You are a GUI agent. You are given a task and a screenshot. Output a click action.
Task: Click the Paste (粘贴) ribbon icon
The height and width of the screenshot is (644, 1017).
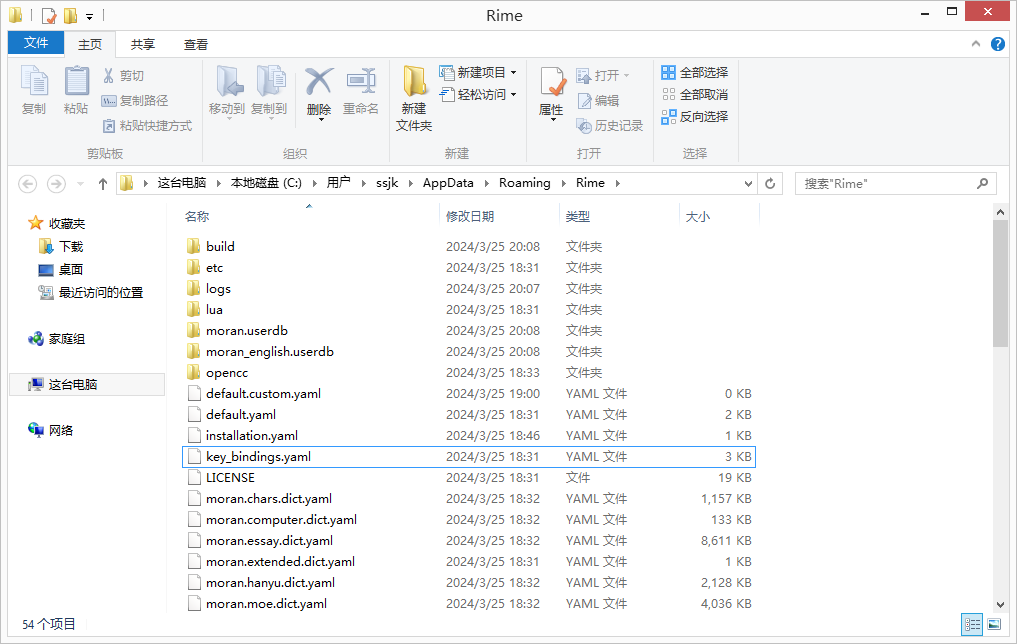(77, 82)
